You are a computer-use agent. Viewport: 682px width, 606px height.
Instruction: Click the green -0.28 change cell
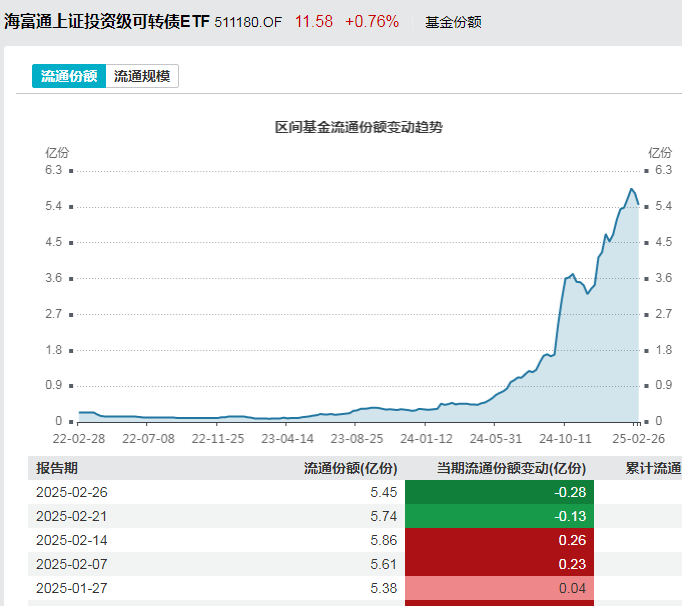499,492
